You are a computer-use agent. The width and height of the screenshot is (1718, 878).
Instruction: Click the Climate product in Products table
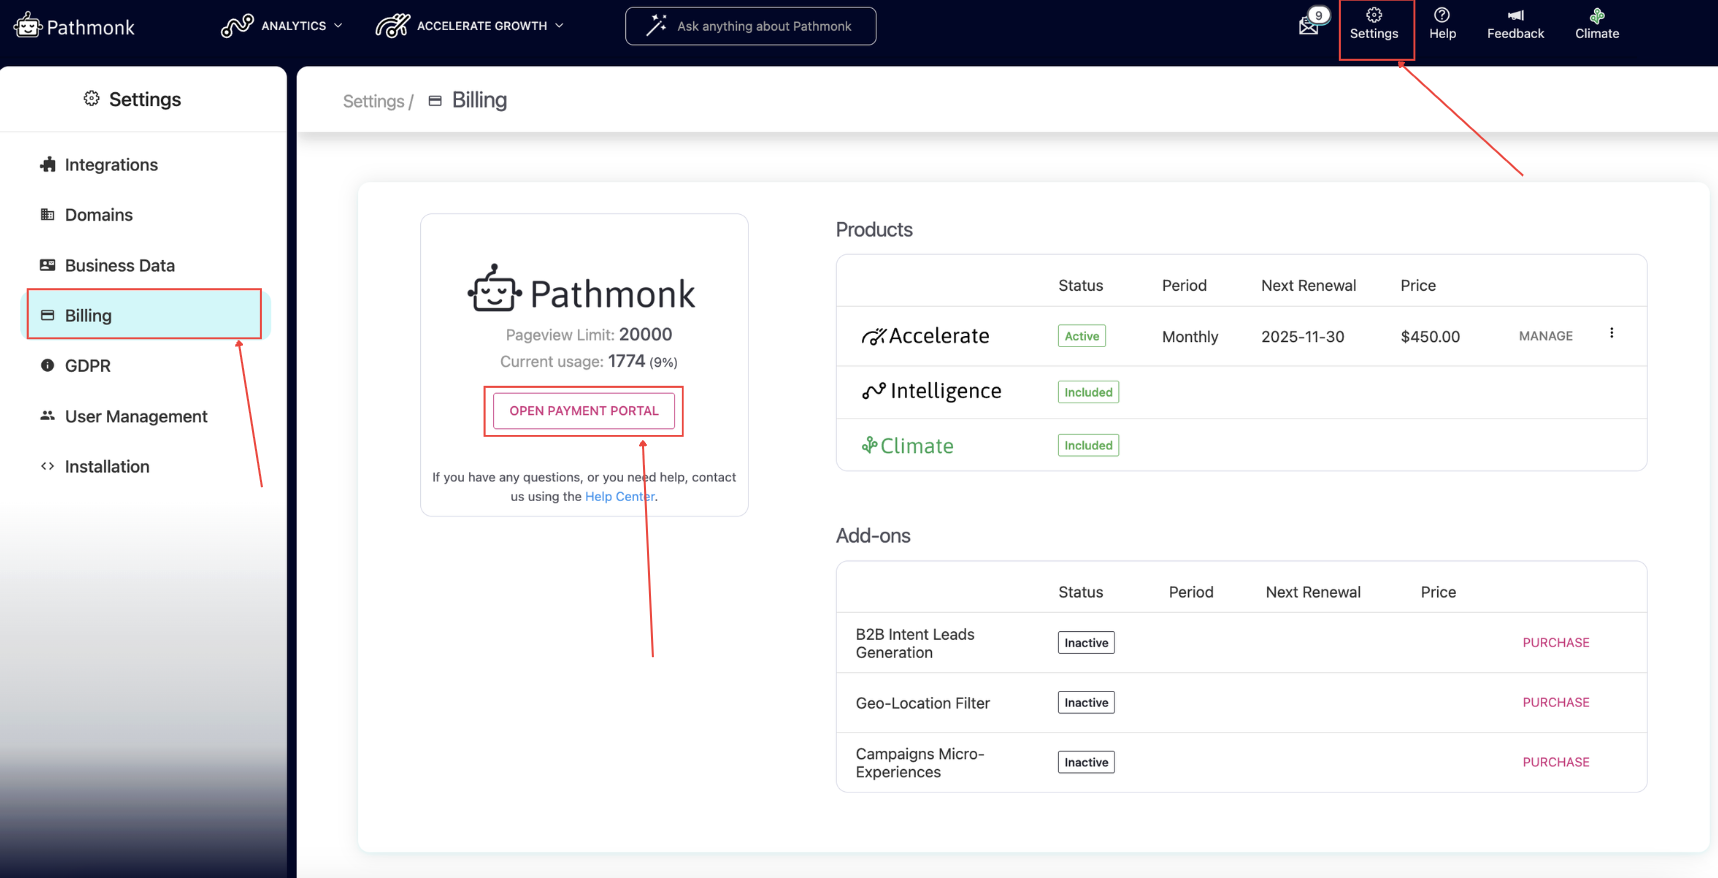coord(907,446)
